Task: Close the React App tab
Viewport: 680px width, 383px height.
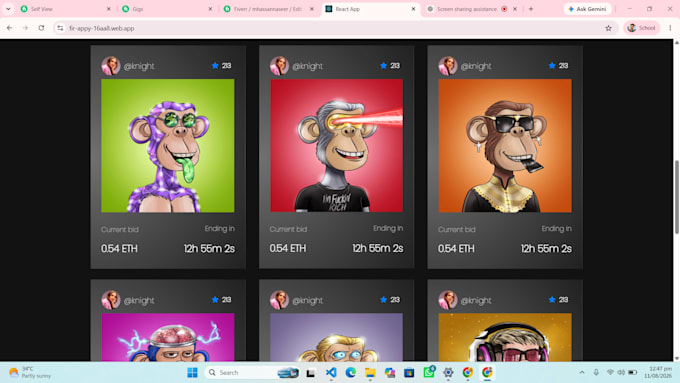Action: coord(413,9)
